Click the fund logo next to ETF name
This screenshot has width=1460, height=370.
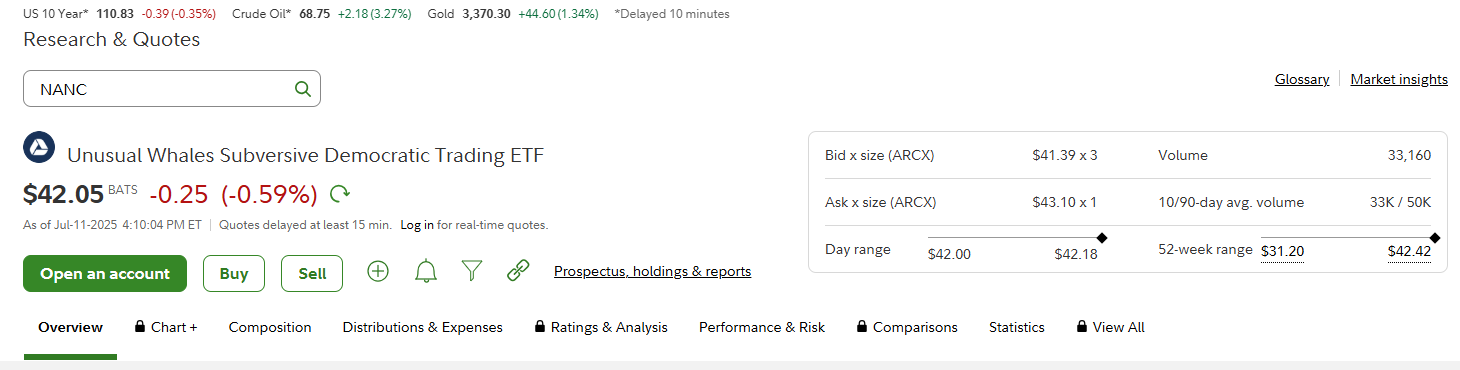coord(38,148)
